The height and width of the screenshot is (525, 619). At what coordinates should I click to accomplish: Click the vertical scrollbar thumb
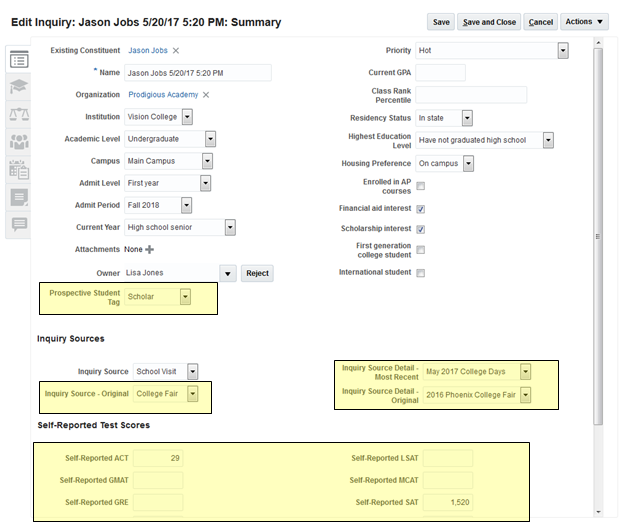[x=598, y=236]
